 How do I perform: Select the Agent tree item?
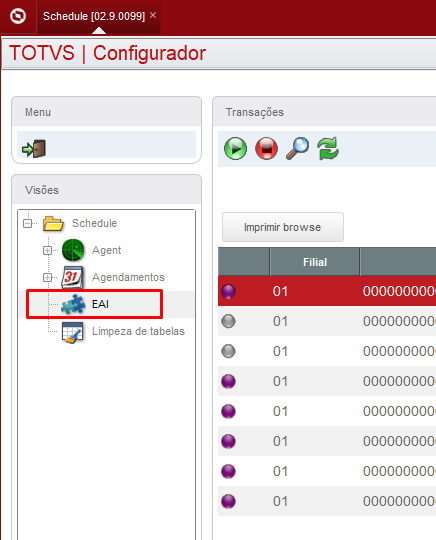(x=106, y=250)
